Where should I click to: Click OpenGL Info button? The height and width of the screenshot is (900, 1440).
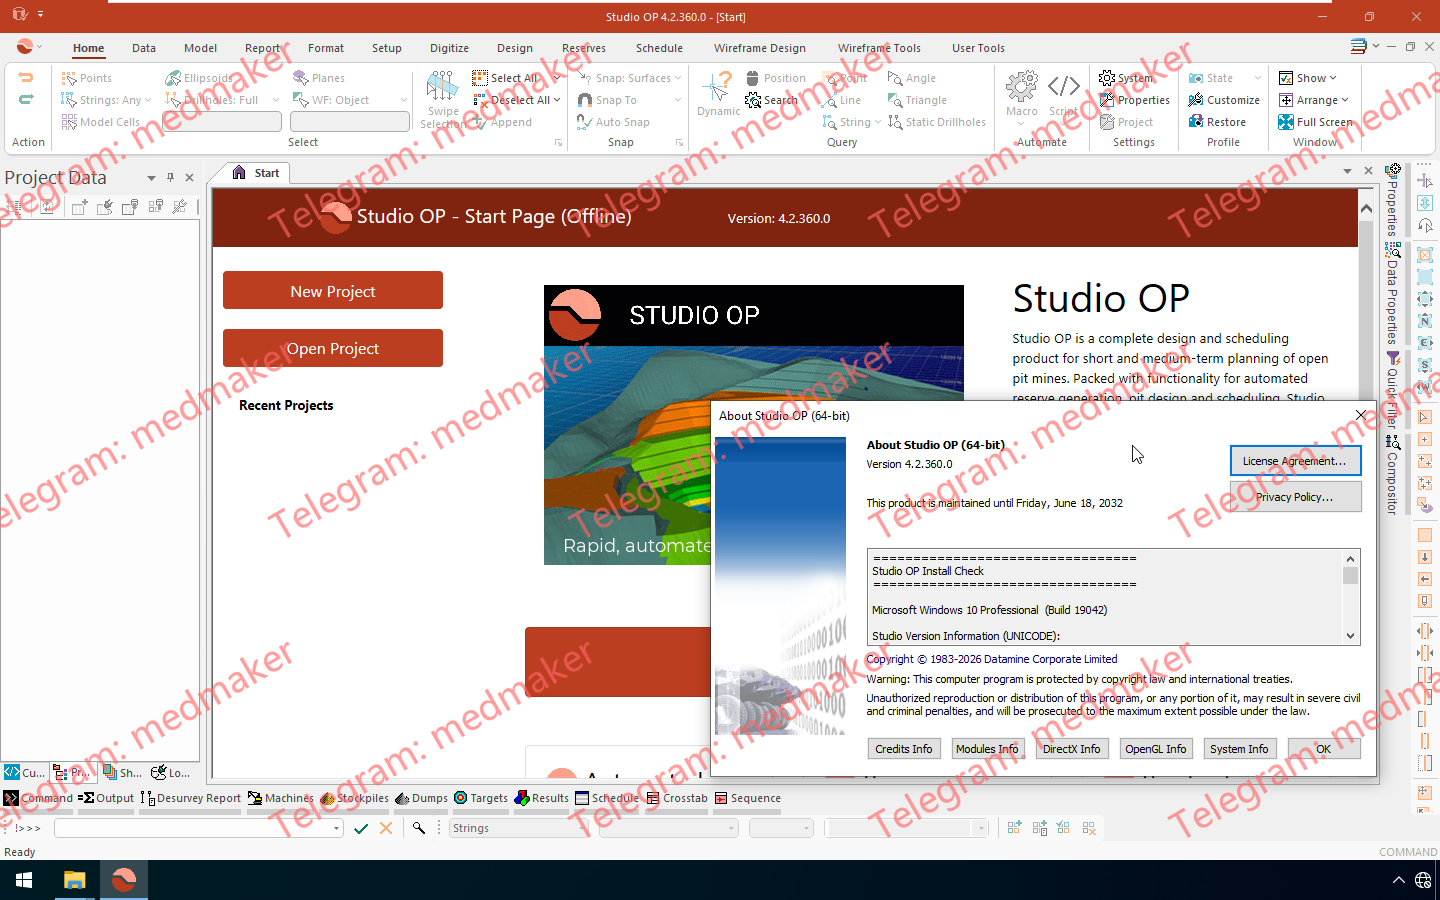click(1155, 749)
